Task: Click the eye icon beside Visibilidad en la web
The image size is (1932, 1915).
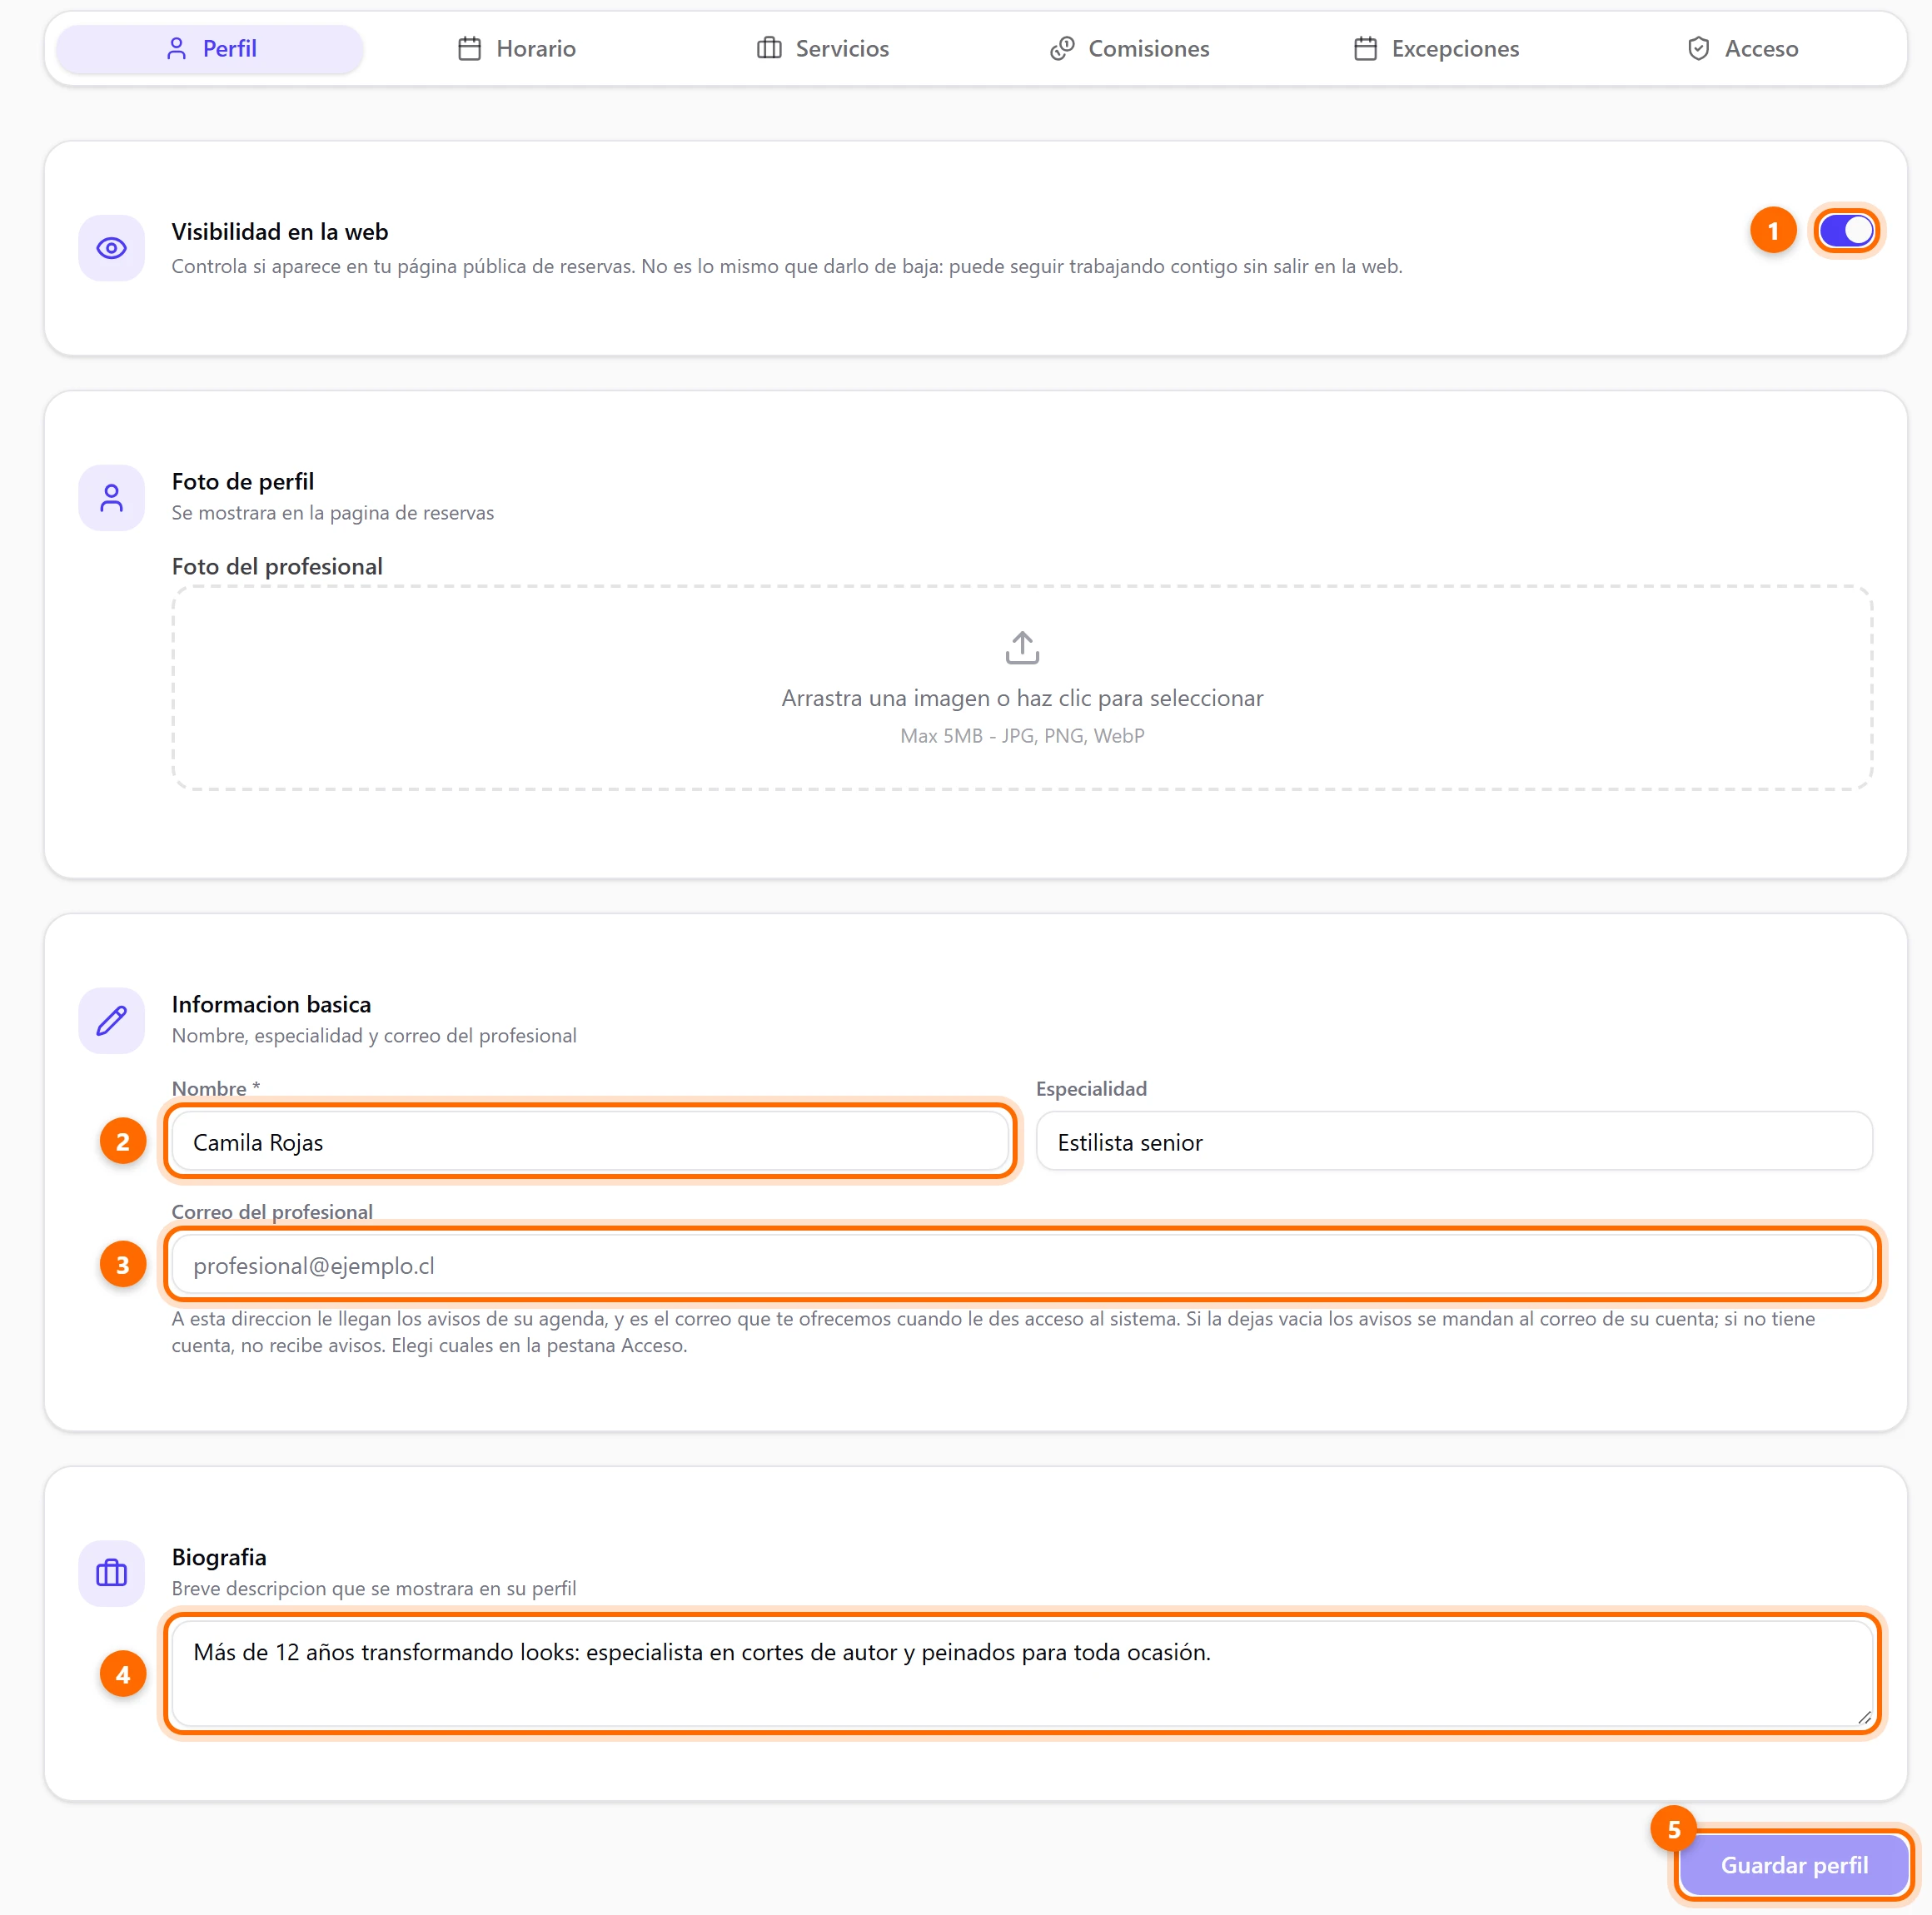Action: (112, 248)
